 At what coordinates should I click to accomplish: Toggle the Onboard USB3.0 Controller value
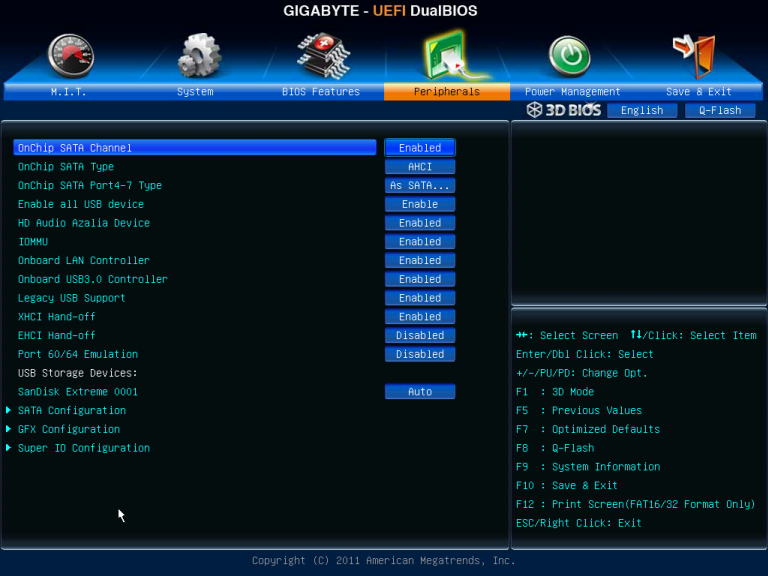(x=420, y=279)
